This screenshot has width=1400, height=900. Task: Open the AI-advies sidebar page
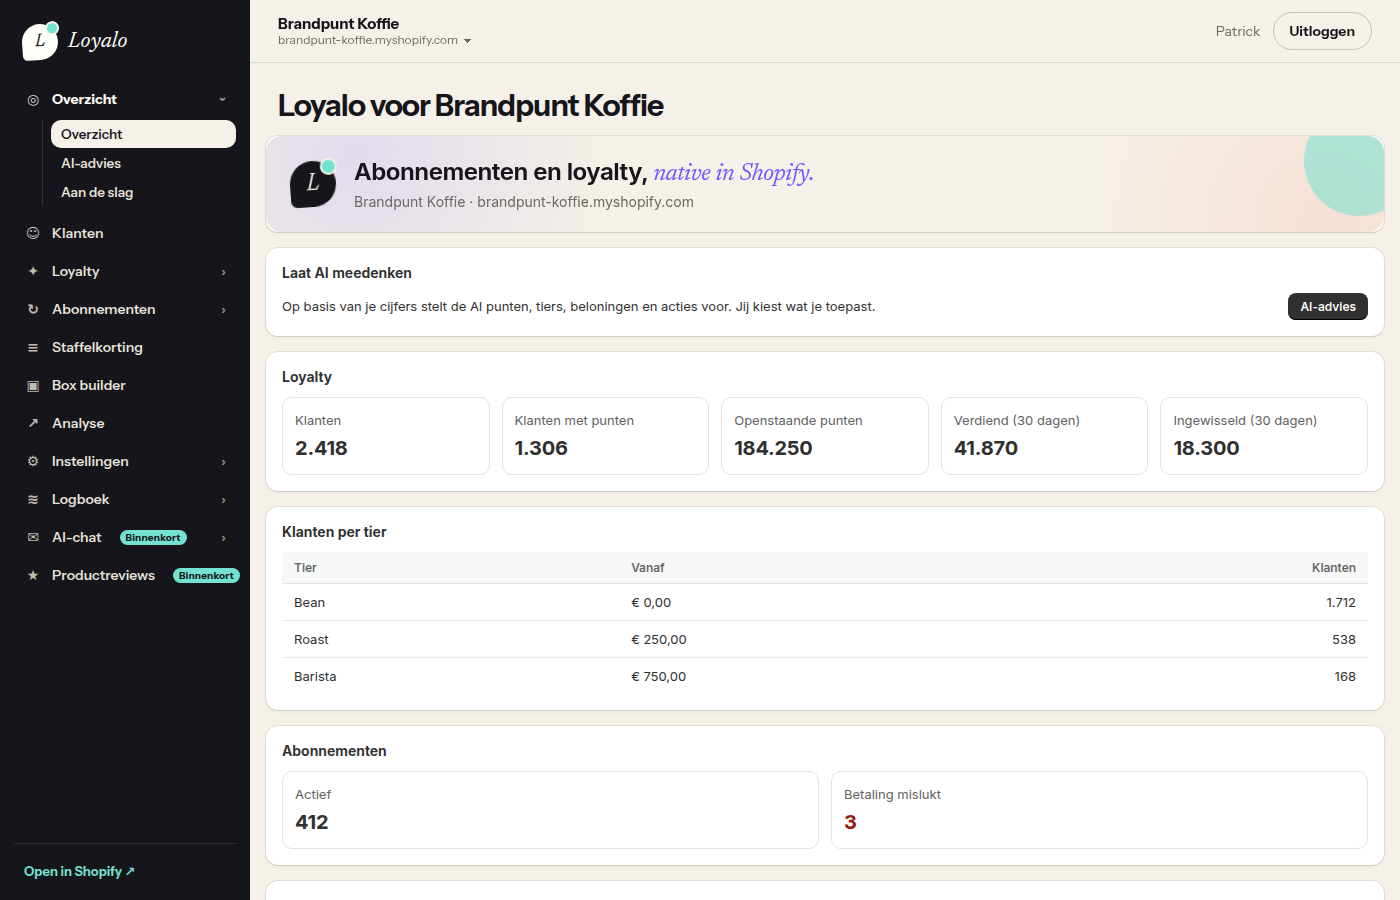tap(143, 163)
